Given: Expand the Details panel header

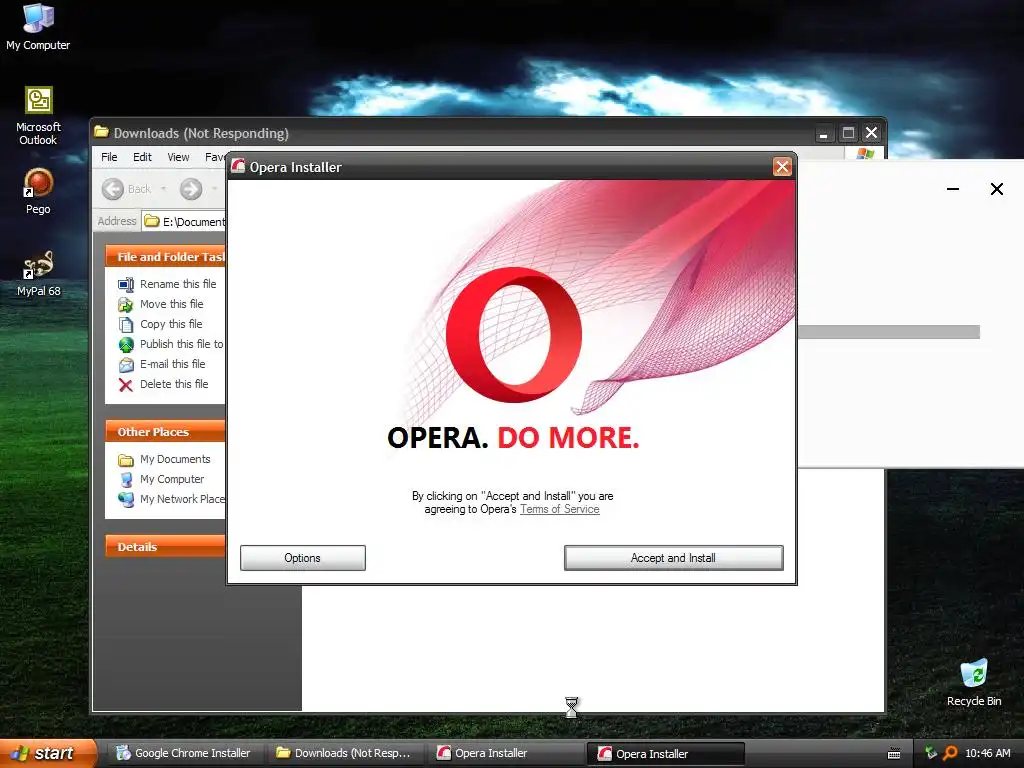Looking at the screenshot, I should [165, 547].
